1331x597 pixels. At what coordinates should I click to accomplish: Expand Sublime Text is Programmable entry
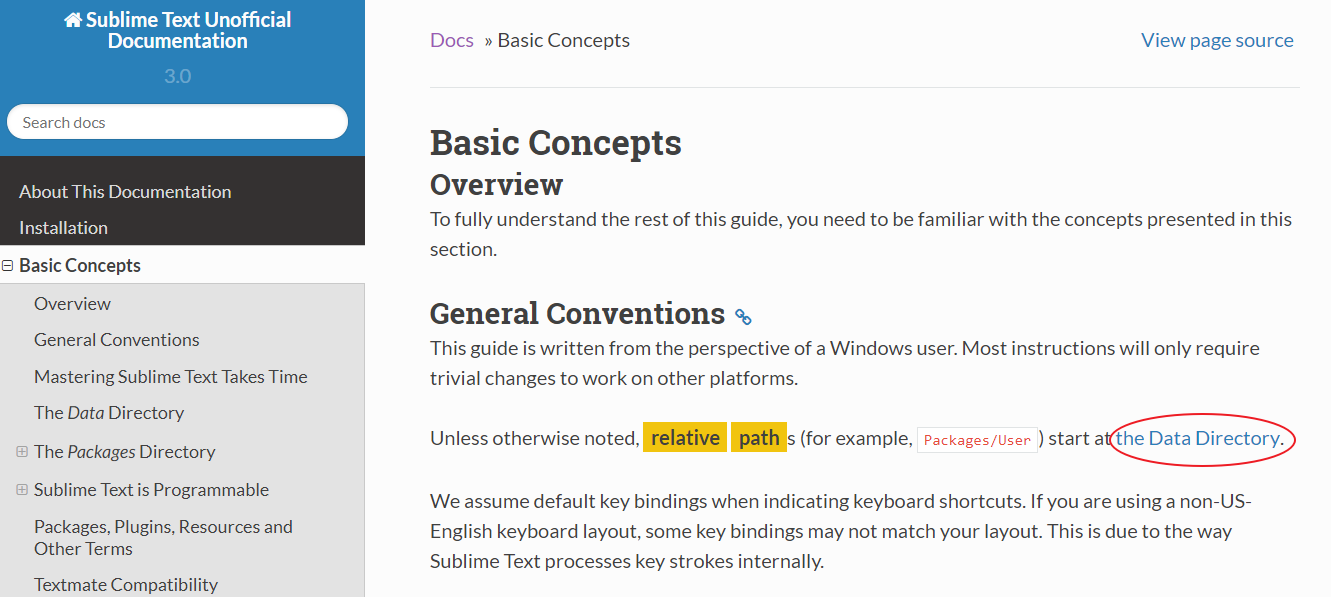coord(22,490)
